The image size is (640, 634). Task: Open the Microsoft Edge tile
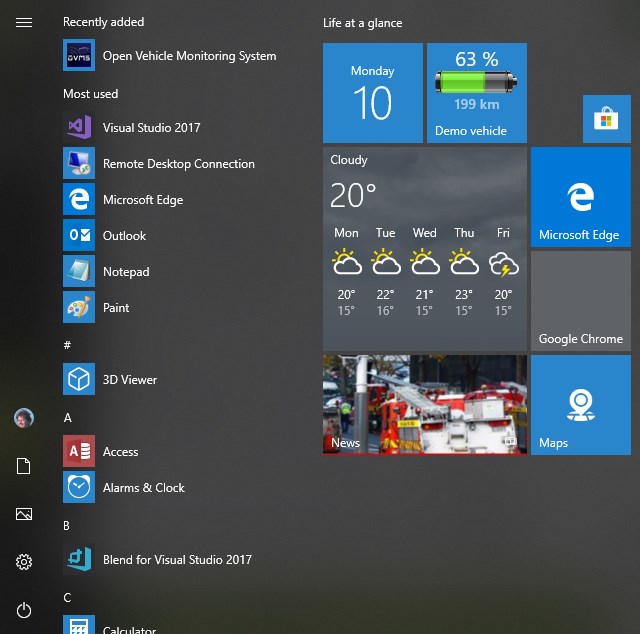(x=581, y=197)
